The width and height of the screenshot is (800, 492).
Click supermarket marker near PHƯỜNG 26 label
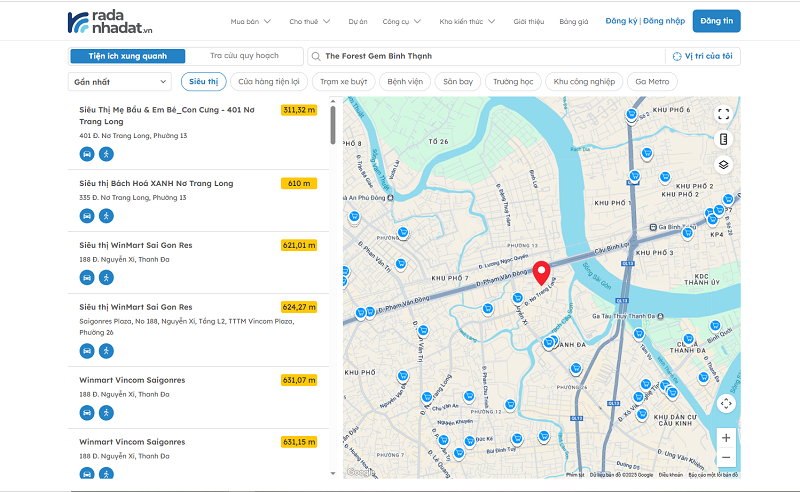click(x=576, y=368)
